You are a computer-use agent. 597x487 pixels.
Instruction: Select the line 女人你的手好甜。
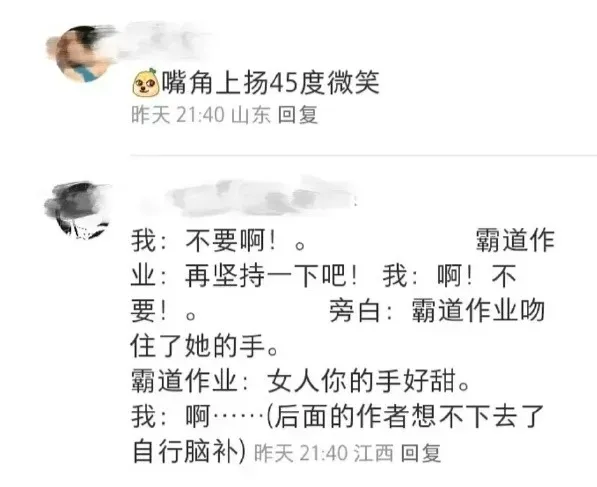[x=369, y=381]
